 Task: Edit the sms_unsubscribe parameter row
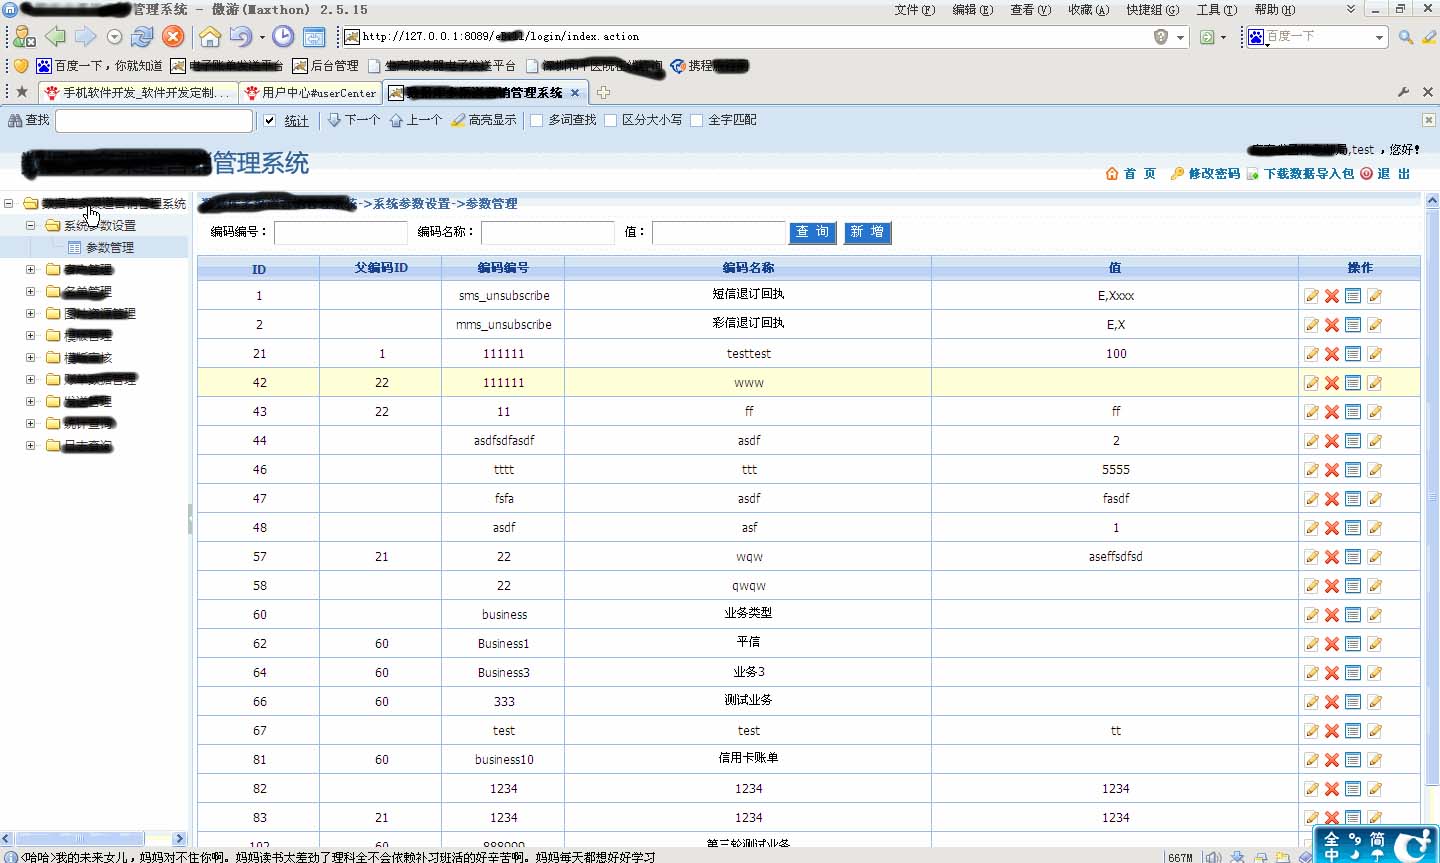1311,296
